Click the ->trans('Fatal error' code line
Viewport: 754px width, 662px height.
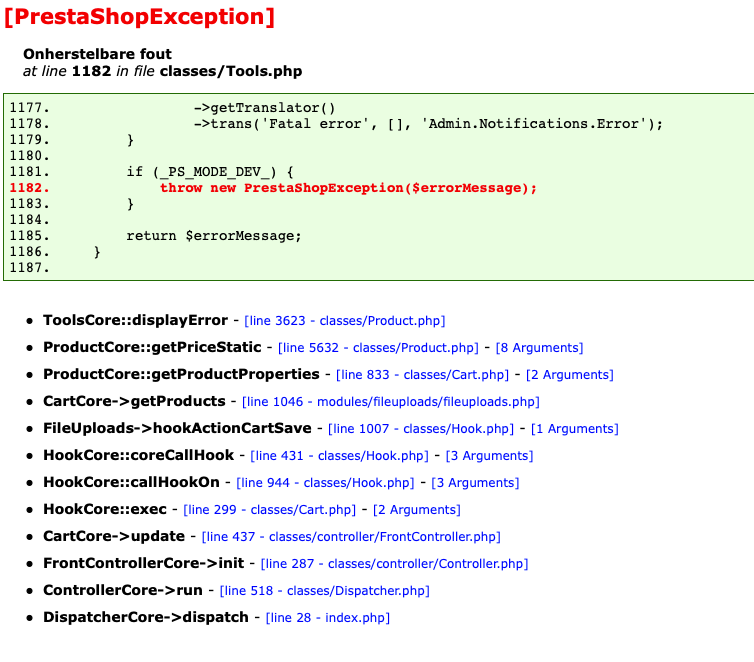428,124
